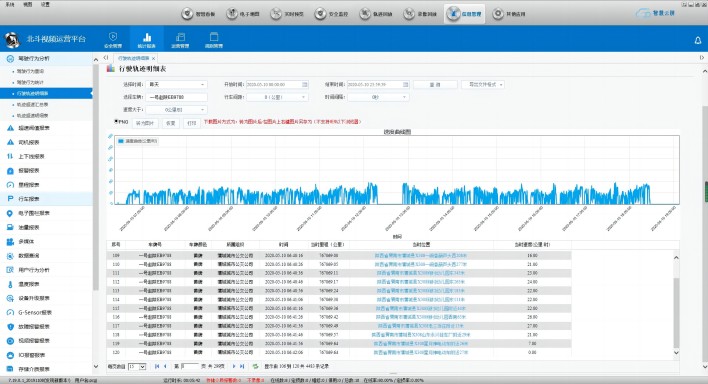The height and width of the screenshot is (384, 708).
Task: Open the 选择时间 dropdown showing 昨天
Action: pyautogui.click(x=177, y=84)
